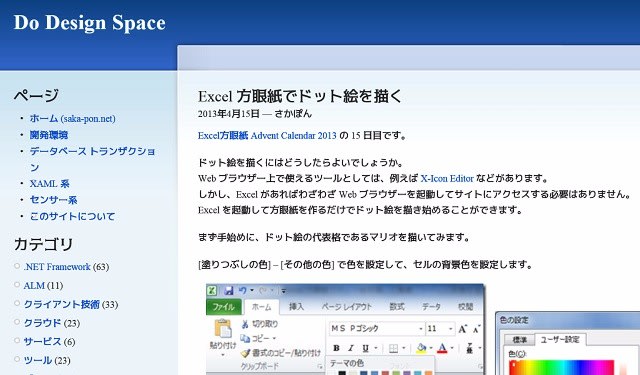
Task: Select the 校閲 ribbon tab
Action: point(465,306)
